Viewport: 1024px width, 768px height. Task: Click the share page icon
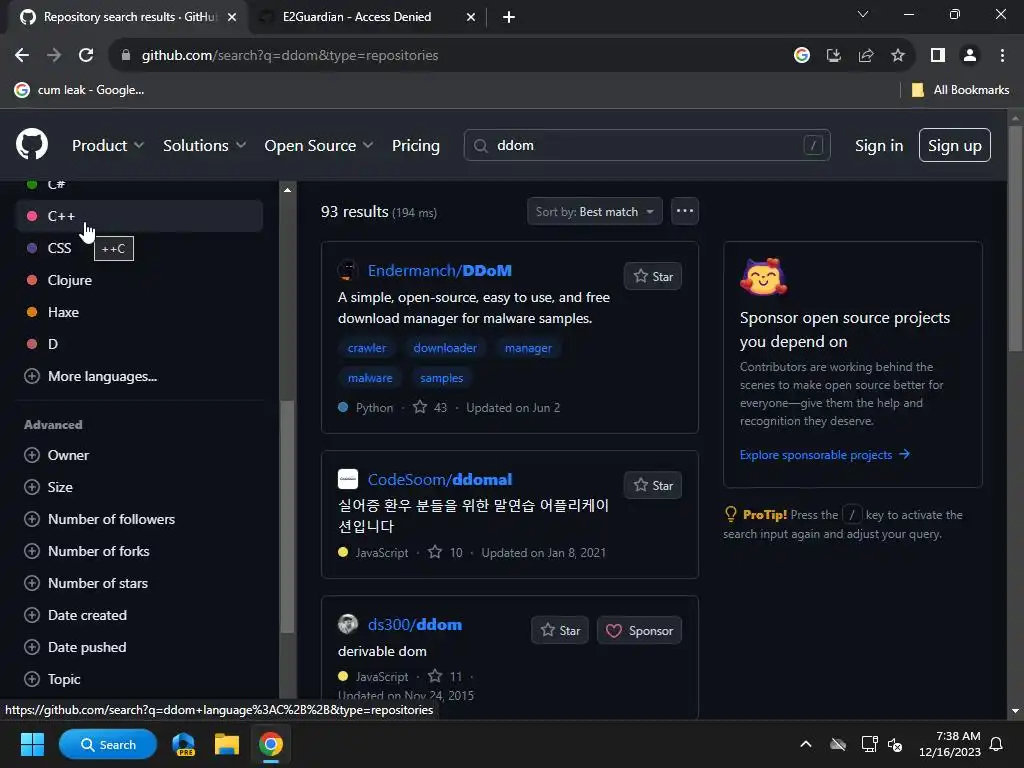pos(865,56)
